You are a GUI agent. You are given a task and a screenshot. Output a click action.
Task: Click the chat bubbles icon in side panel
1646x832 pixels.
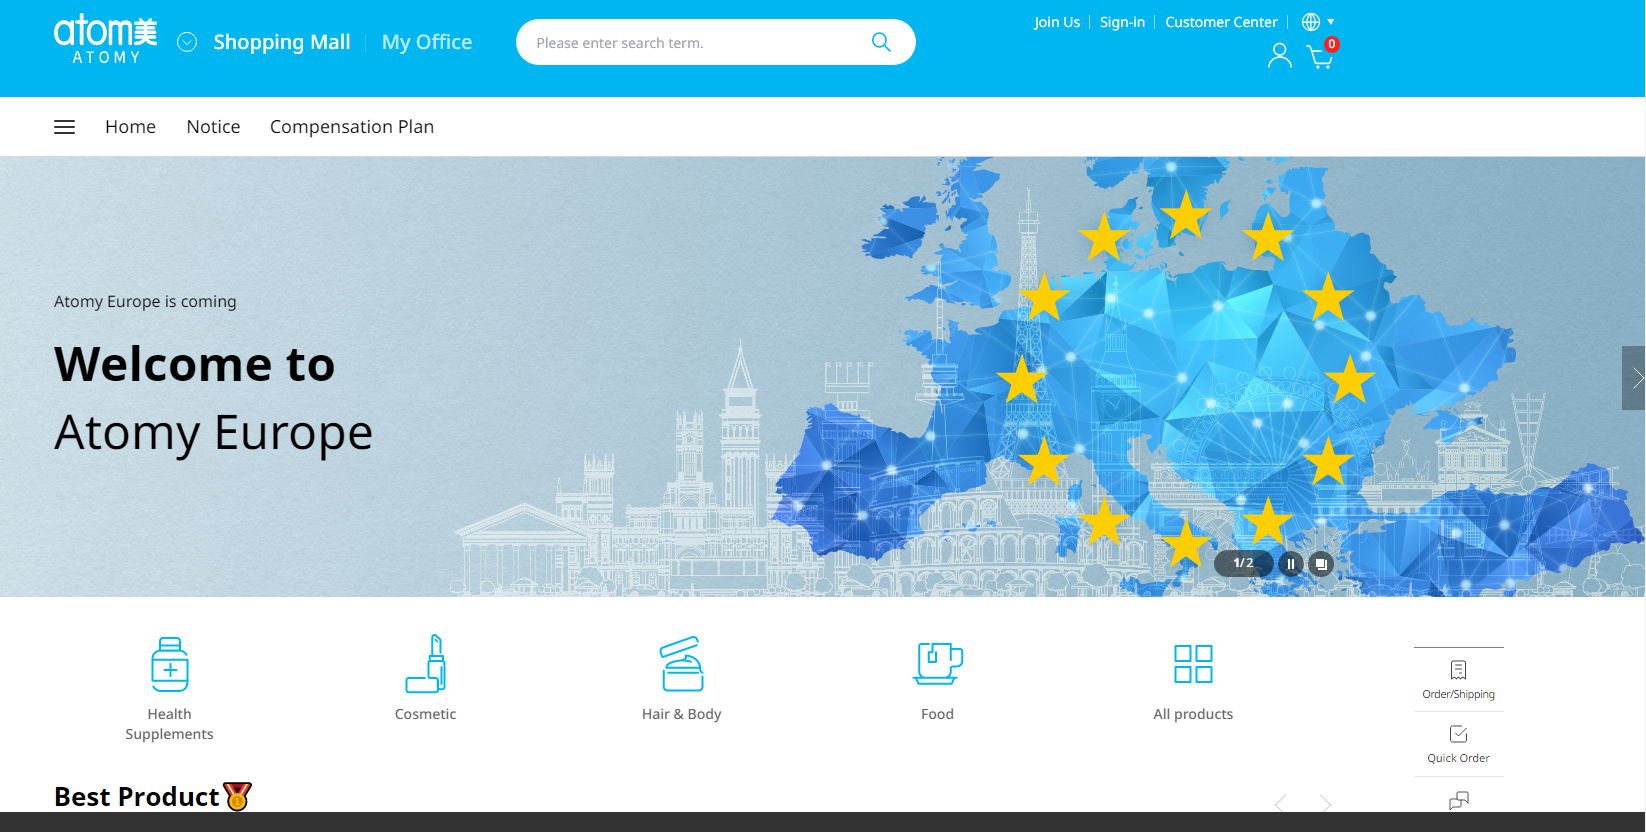[1459, 800]
